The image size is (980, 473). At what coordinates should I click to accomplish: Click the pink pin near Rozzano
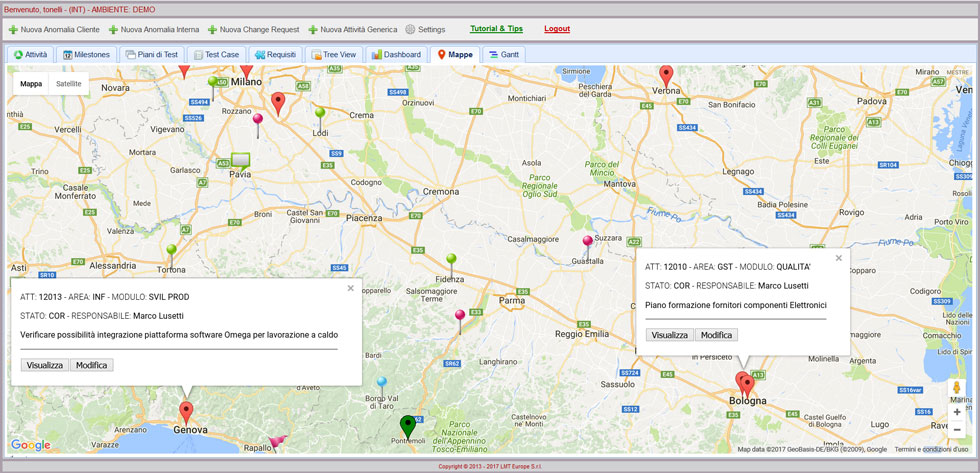click(x=258, y=121)
